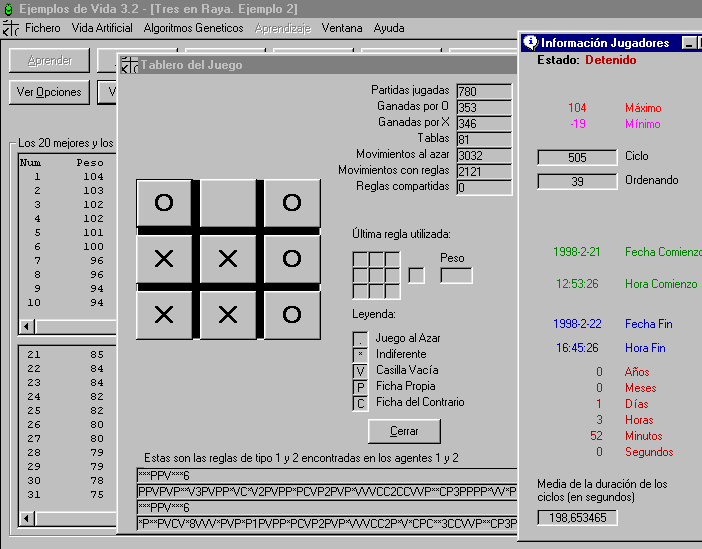Click the Información Jugadores info icon
Image resolution: width=702 pixels, height=549 pixels.
pyautogui.click(x=531, y=43)
